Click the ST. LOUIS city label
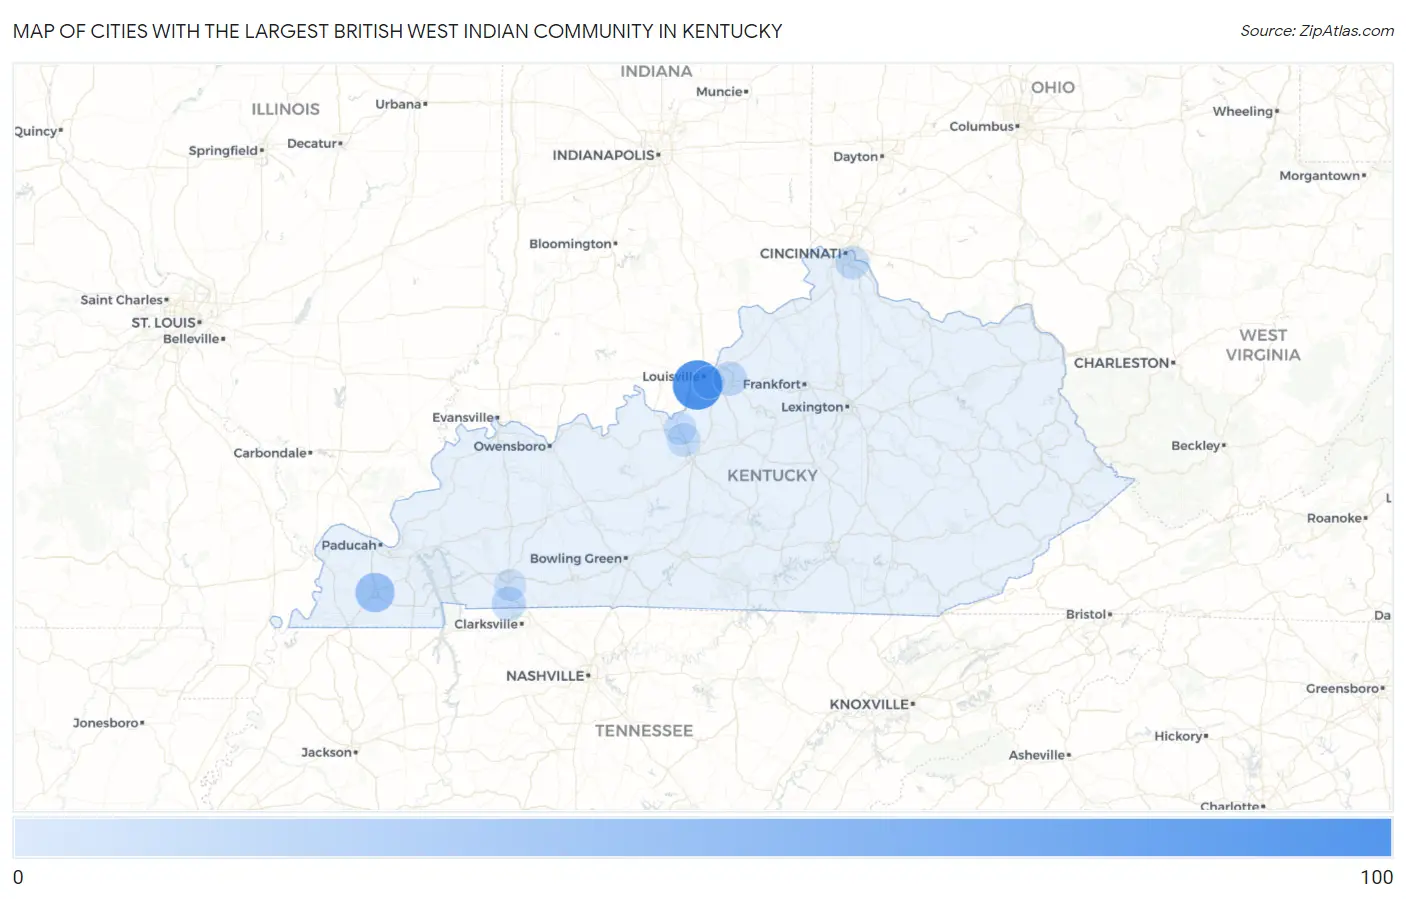Image resolution: width=1406 pixels, height=899 pixels. [164, 322]
